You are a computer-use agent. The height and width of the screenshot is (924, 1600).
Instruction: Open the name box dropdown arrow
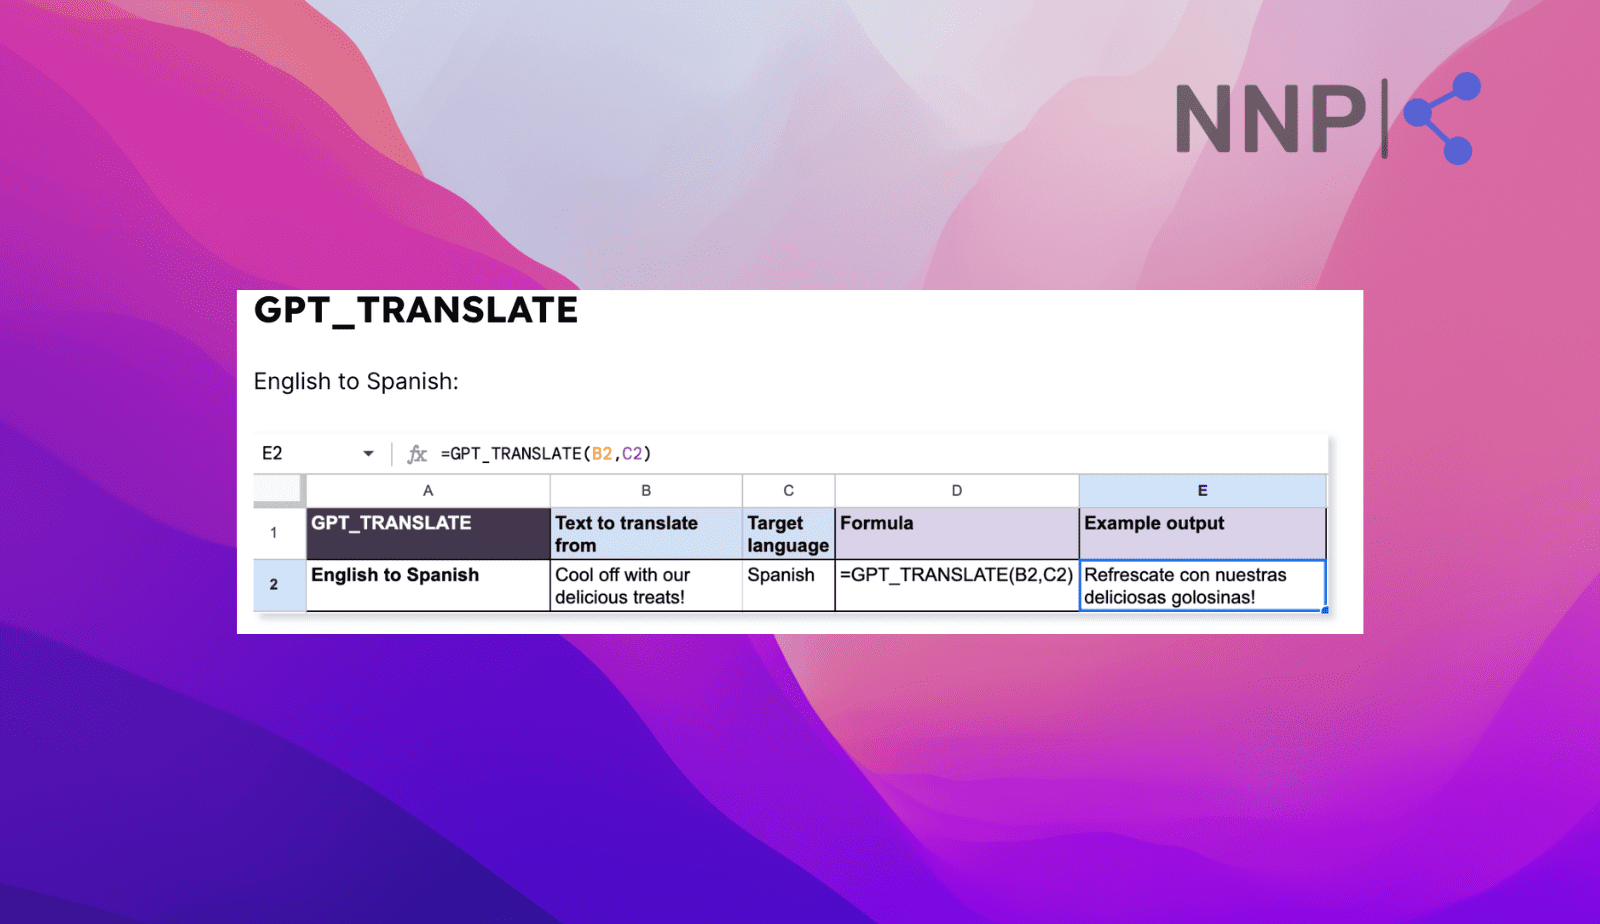tap(368, 454)
